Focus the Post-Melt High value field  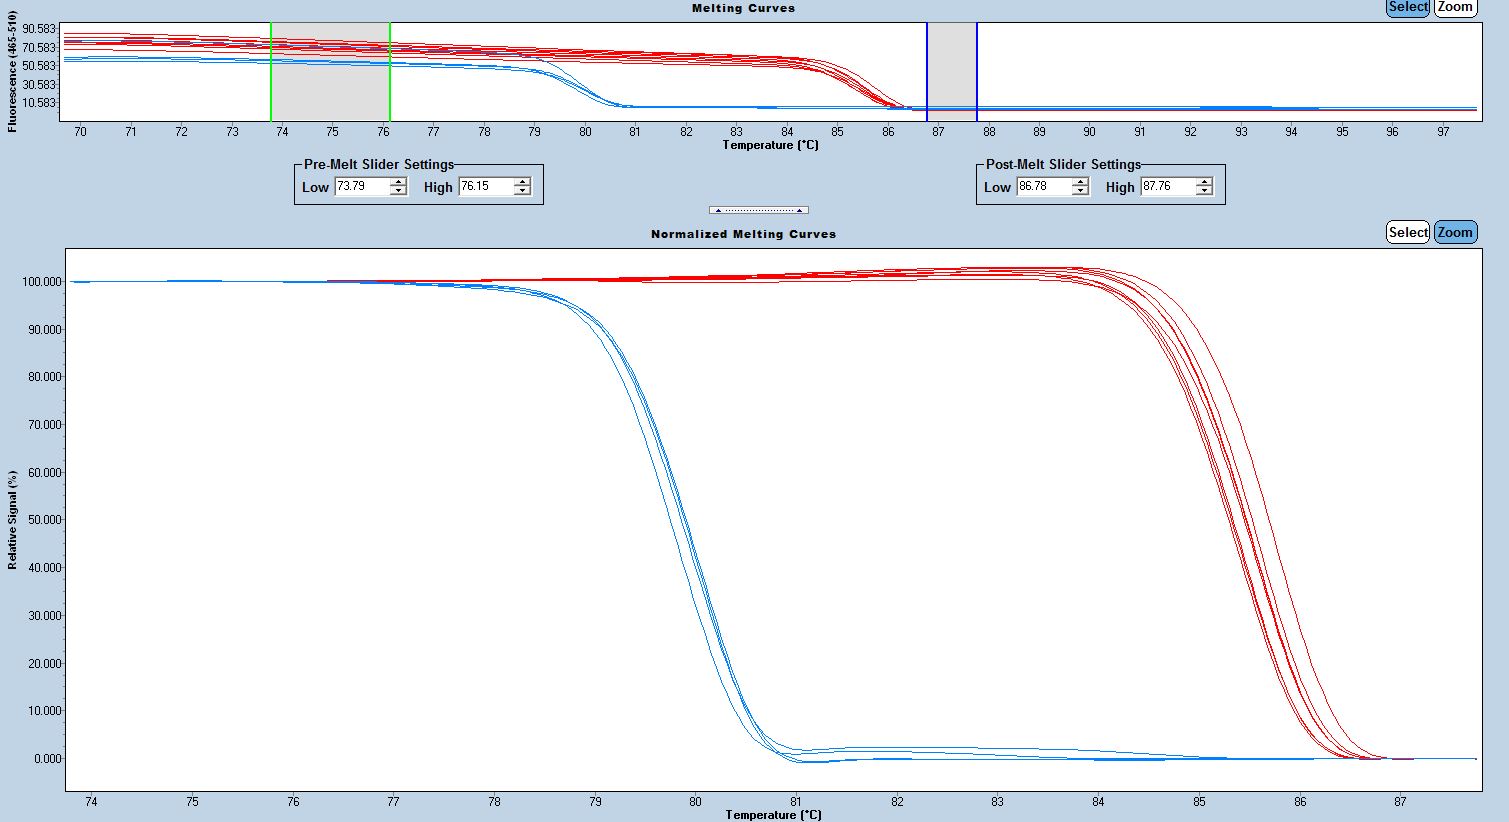point(1167,186)
